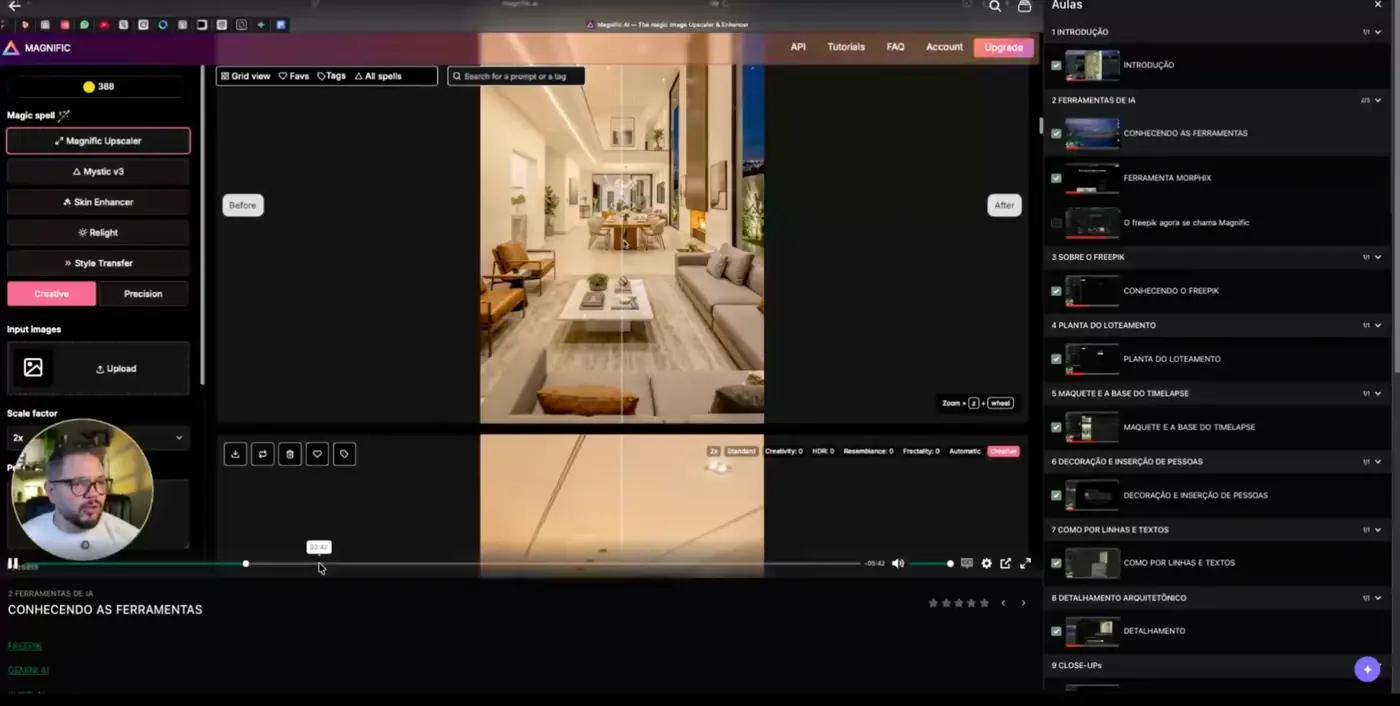The width and height of the screenshot is (1400, 706).
Task: Select Mystic v3 spell
Action: click(98, 172)
